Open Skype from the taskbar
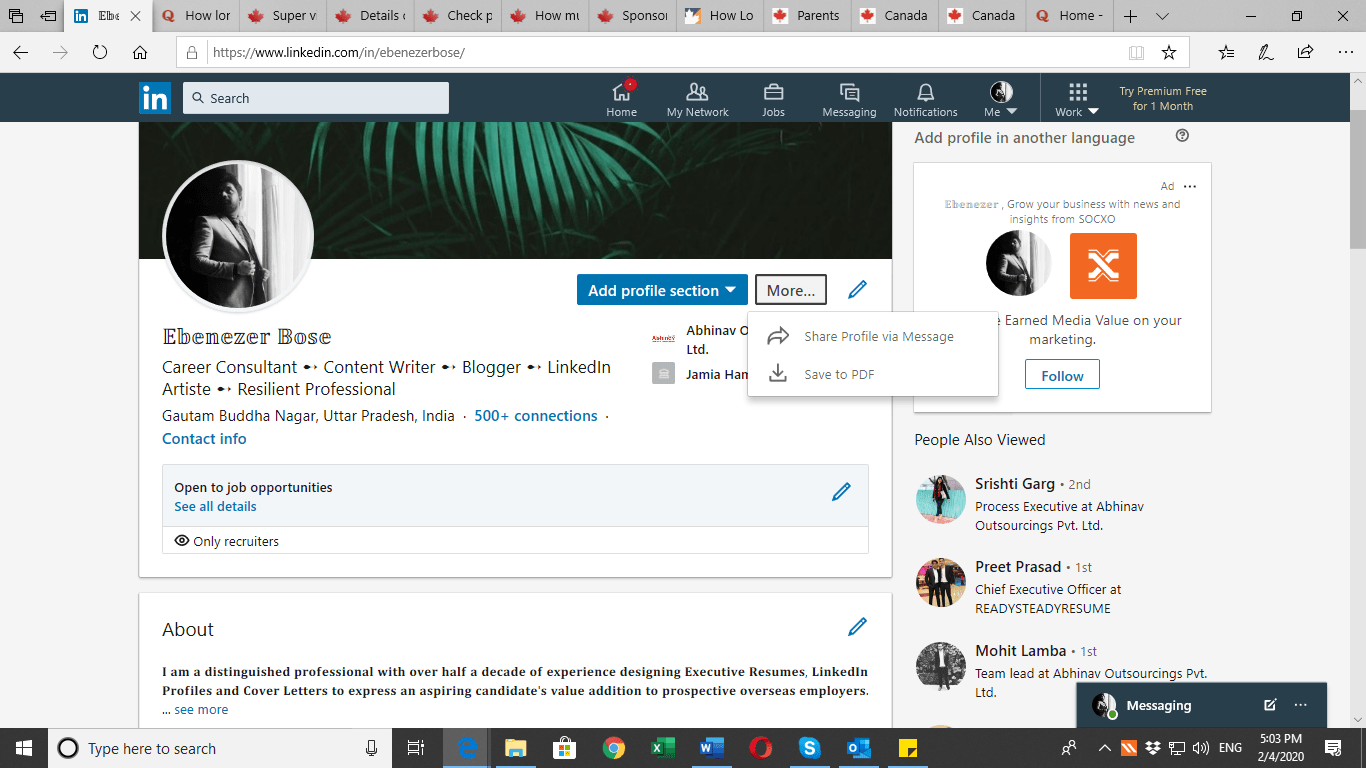Image resolution: width=1366 pixels, height=768 pixels. 809,748
